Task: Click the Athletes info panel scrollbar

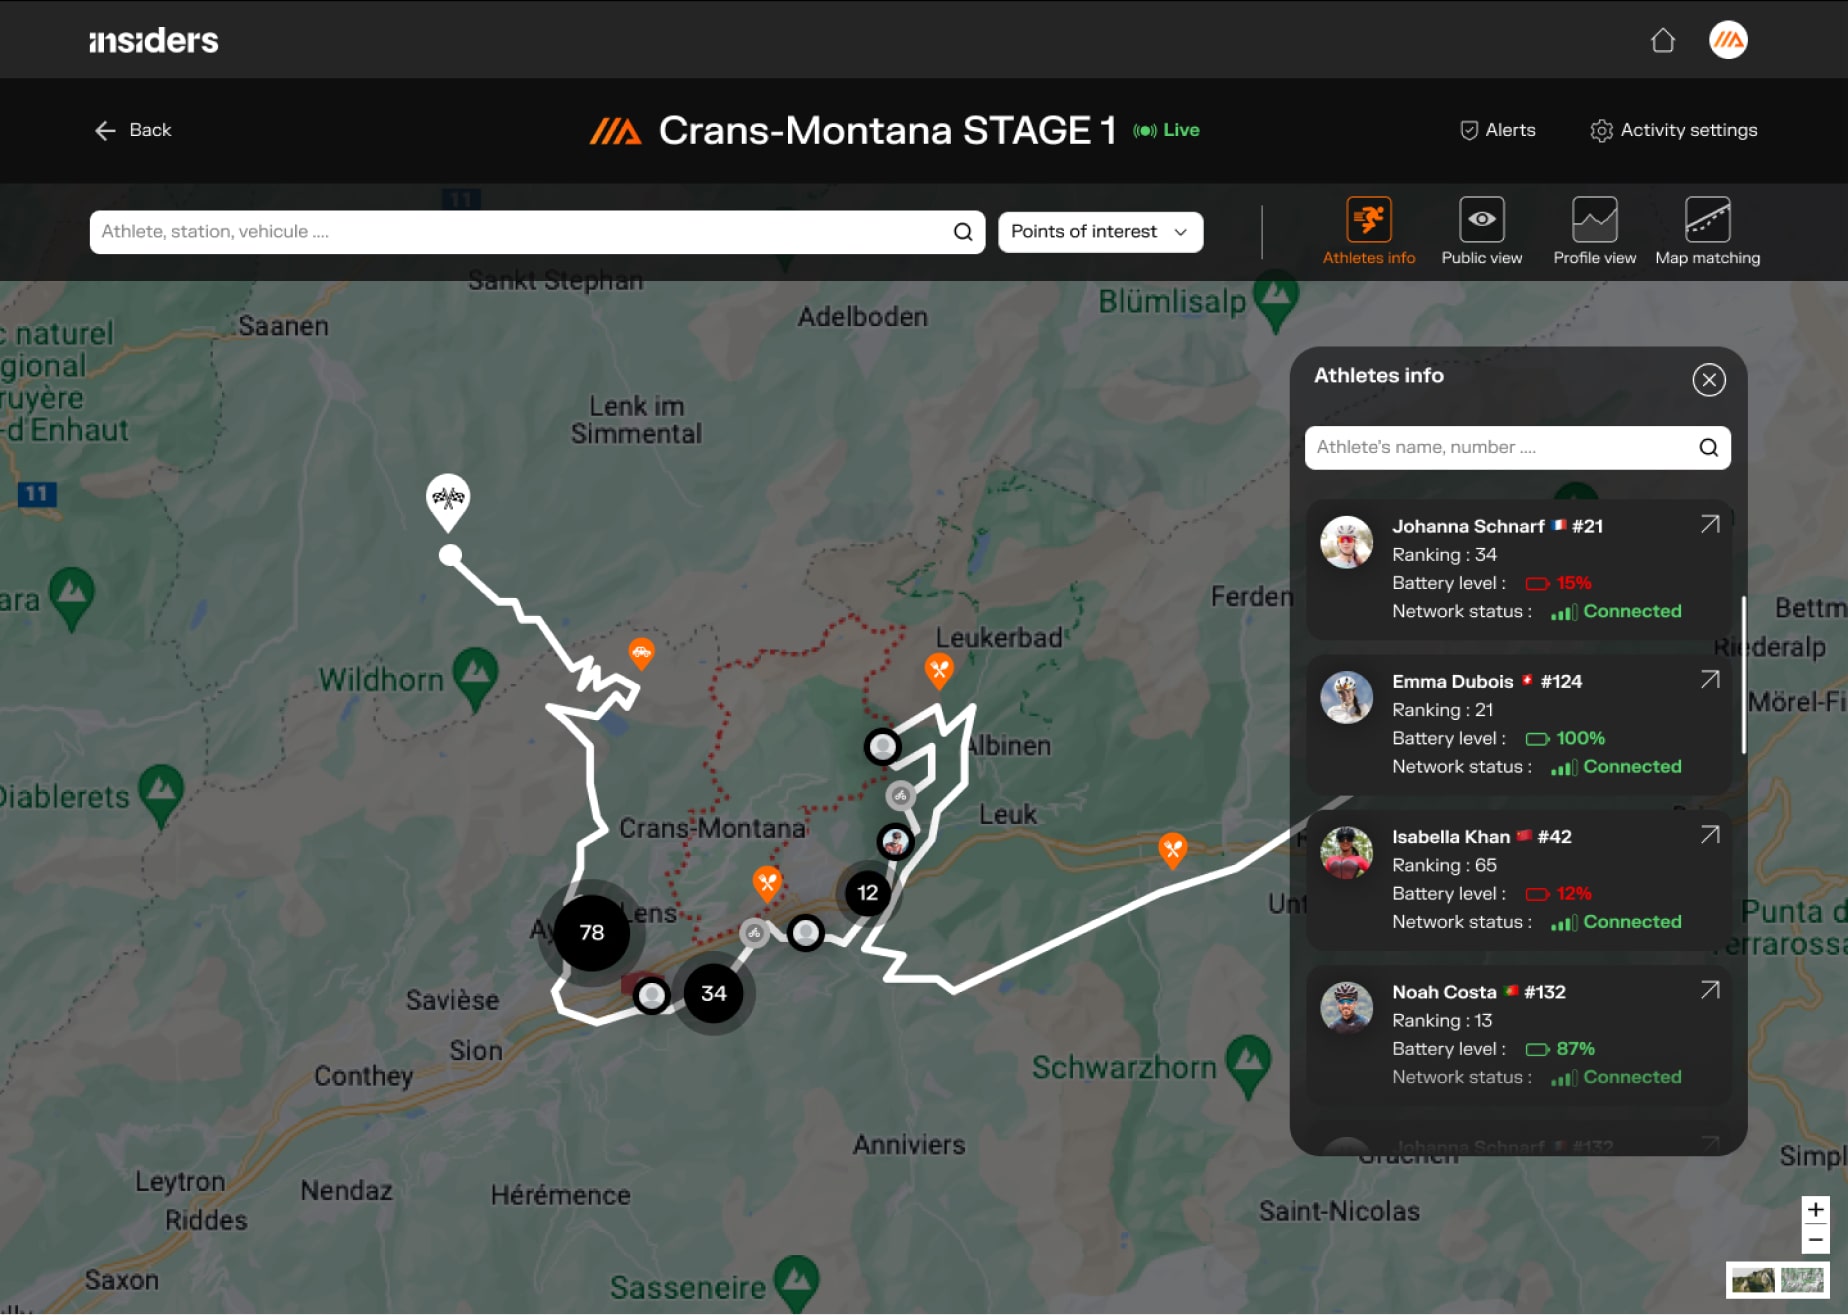Action: [x=1744, y=675]
